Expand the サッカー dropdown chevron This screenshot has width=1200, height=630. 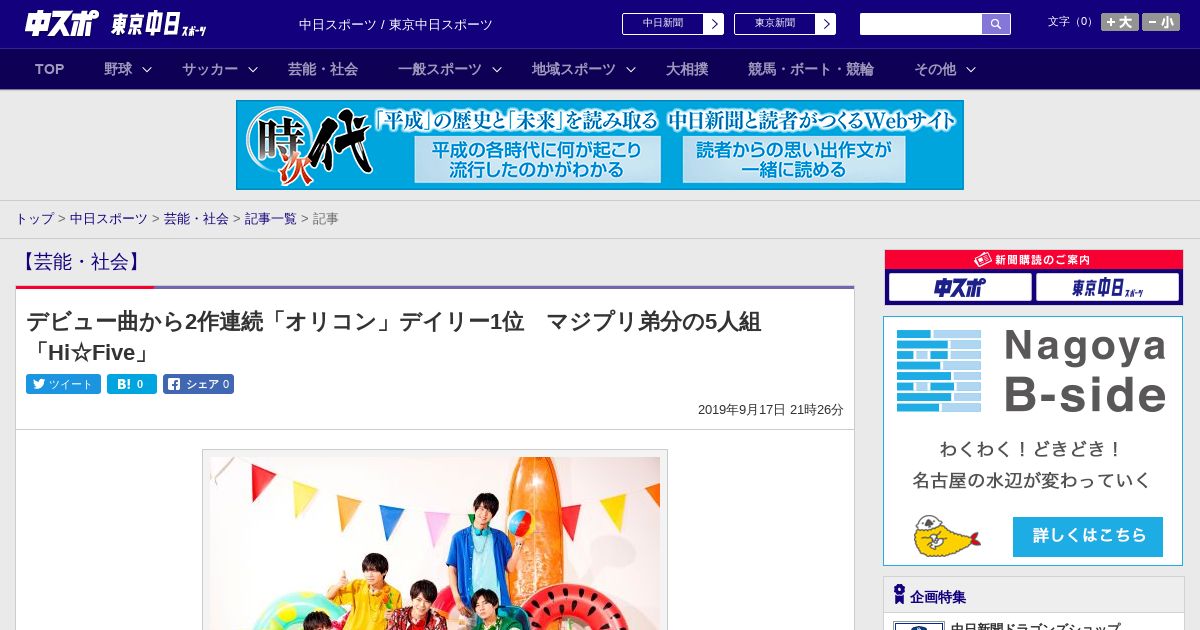(x=253, y=69)
